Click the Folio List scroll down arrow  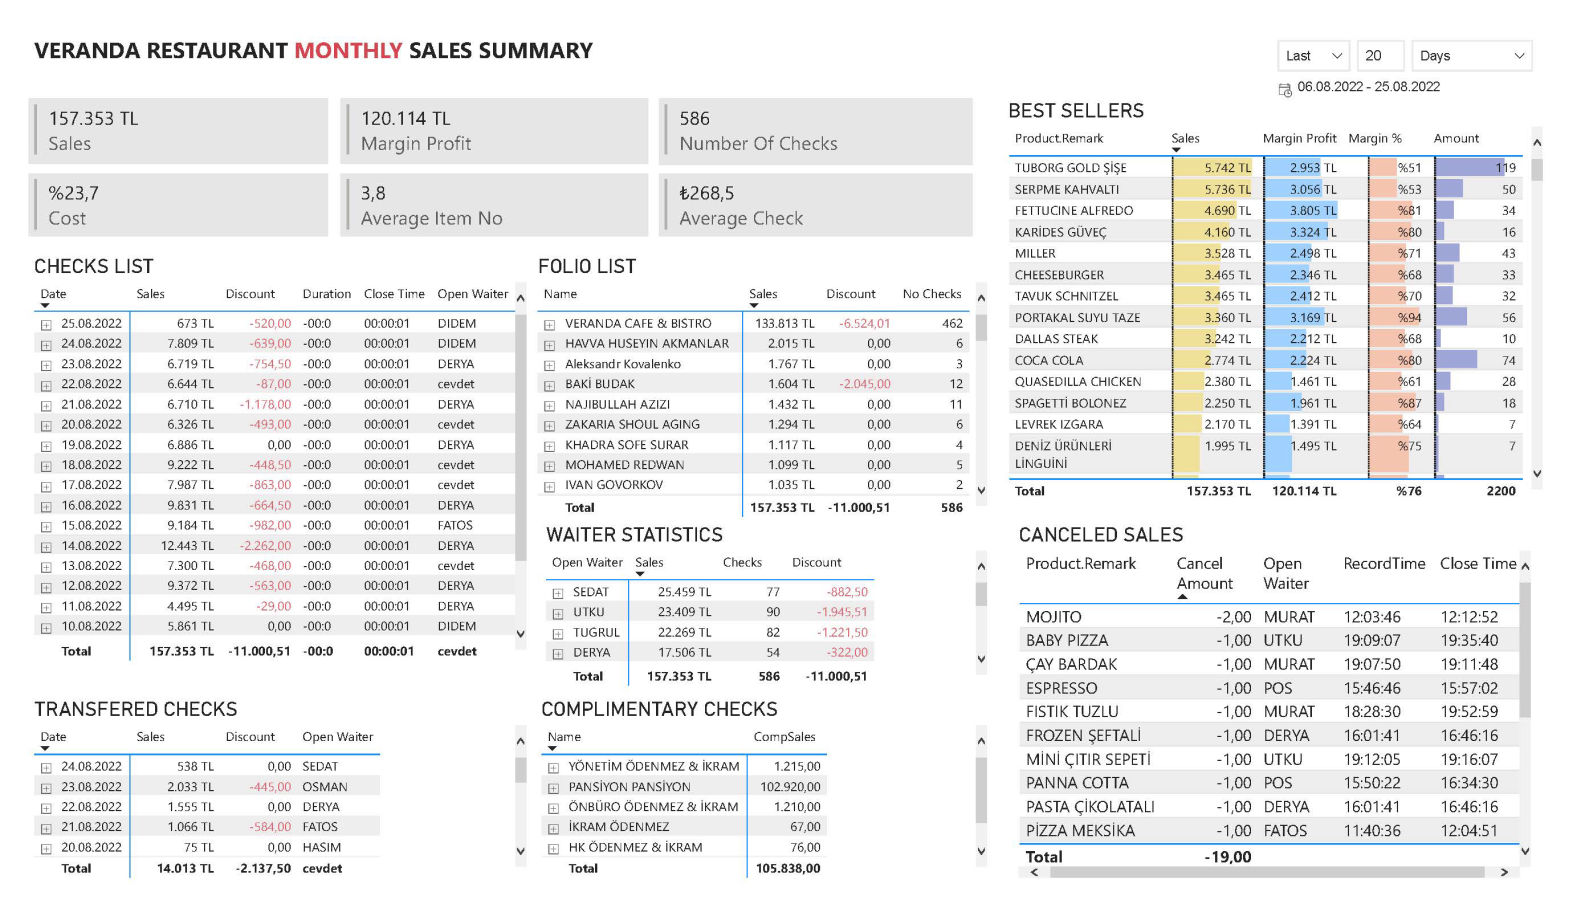[x=981, y=490]
